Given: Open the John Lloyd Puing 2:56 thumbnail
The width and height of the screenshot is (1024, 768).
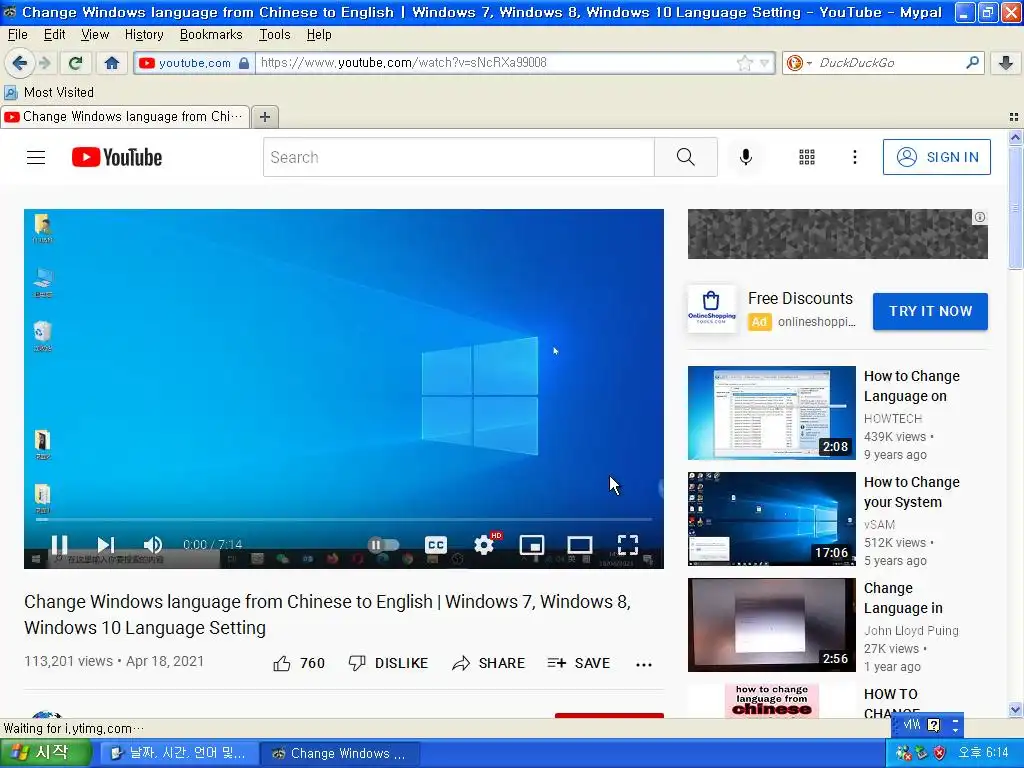Looking at the screenshot, I should click(771, 624).
